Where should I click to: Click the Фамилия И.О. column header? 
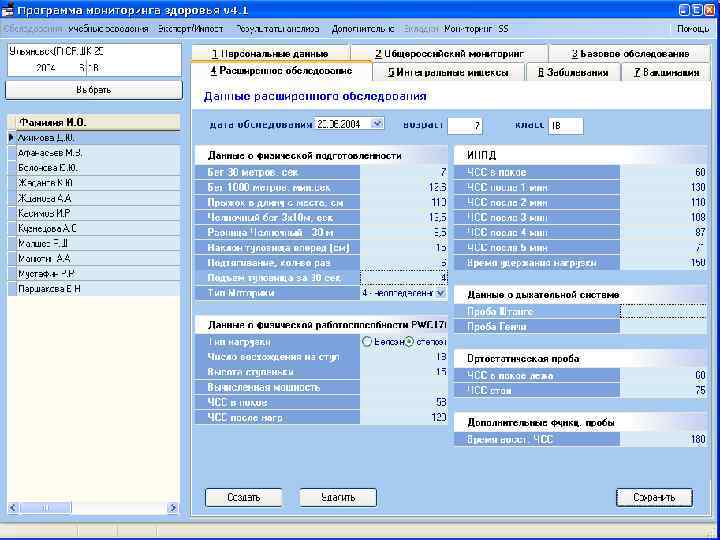pyautogui.click(x=98, y=123)
